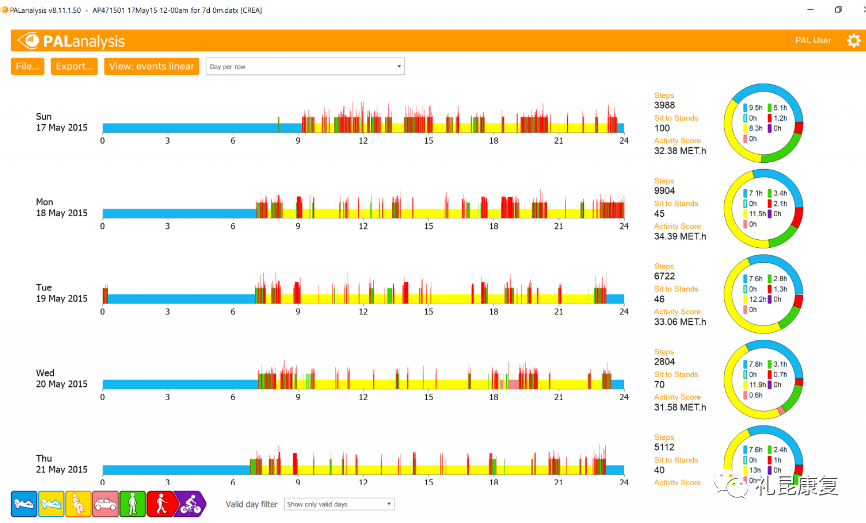Click the Wed 20 May 2015 donut chart

[x=763, y=379]
